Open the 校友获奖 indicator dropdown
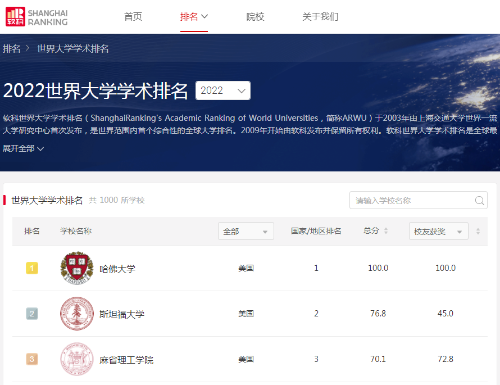Image resolution: width=500 pixels, height=385 pixels. [439, 231]
